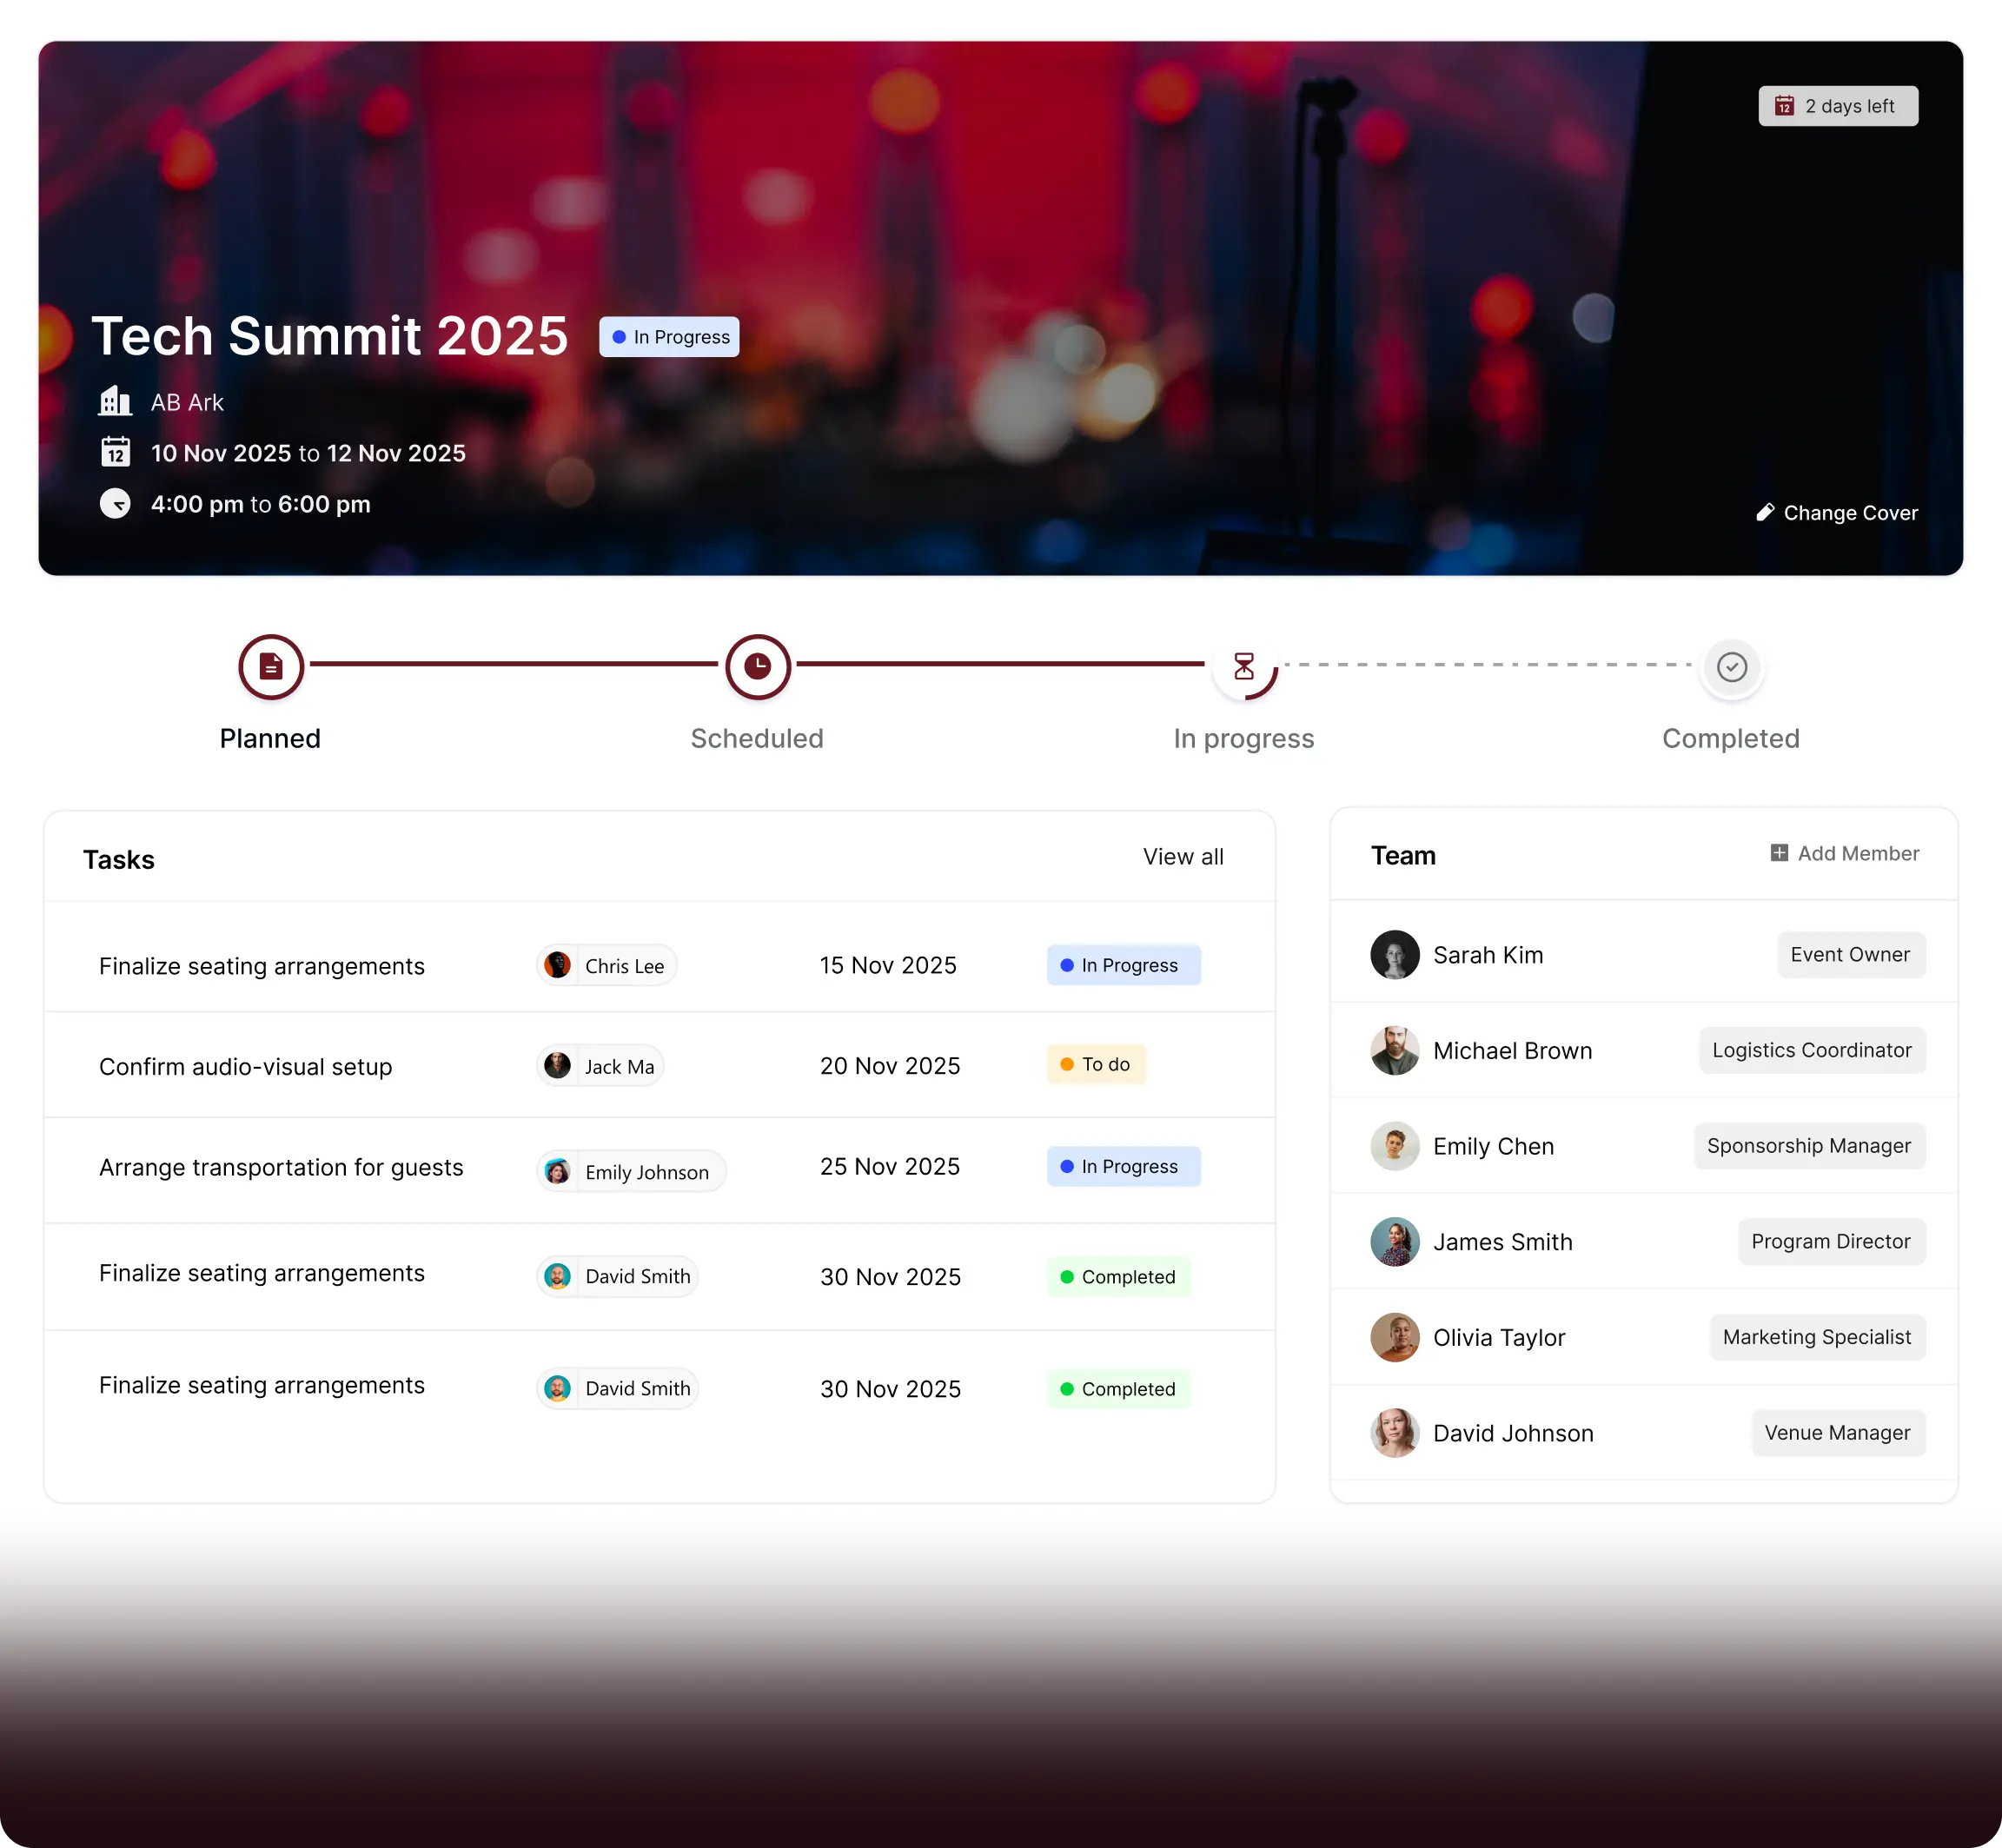Click the 4:00 pm to 6:00 pm text
Image resolution: width=2002 pixels, height=1848 pixels.
[x=261, y=504]
